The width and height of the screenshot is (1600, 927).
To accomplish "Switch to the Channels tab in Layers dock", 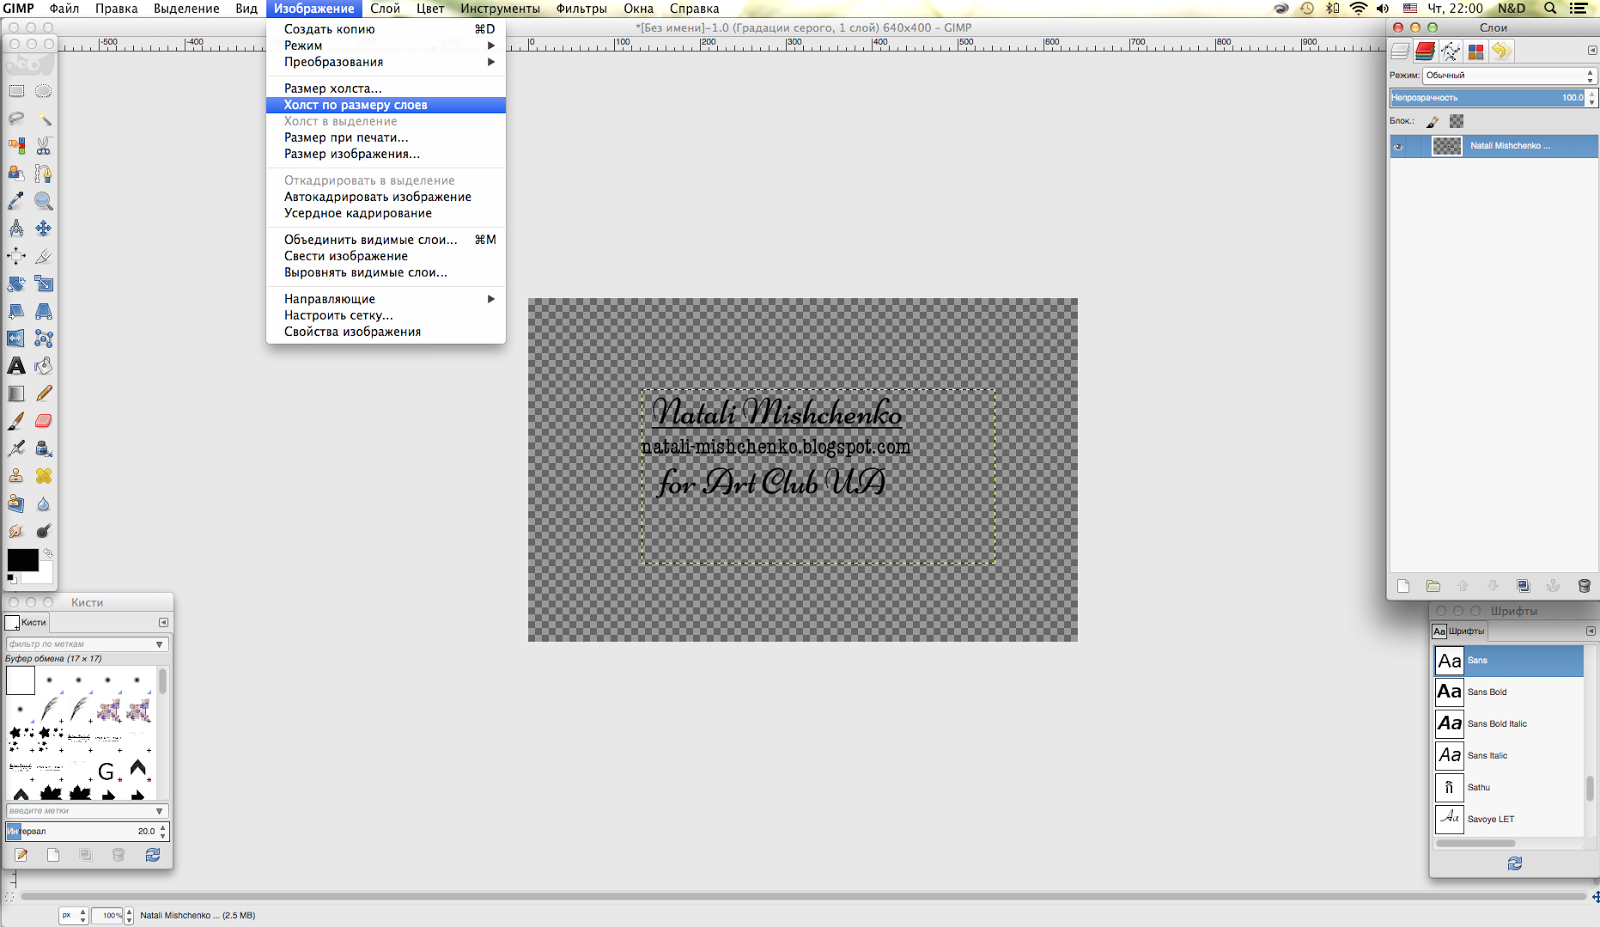I will coord(1425,51).
